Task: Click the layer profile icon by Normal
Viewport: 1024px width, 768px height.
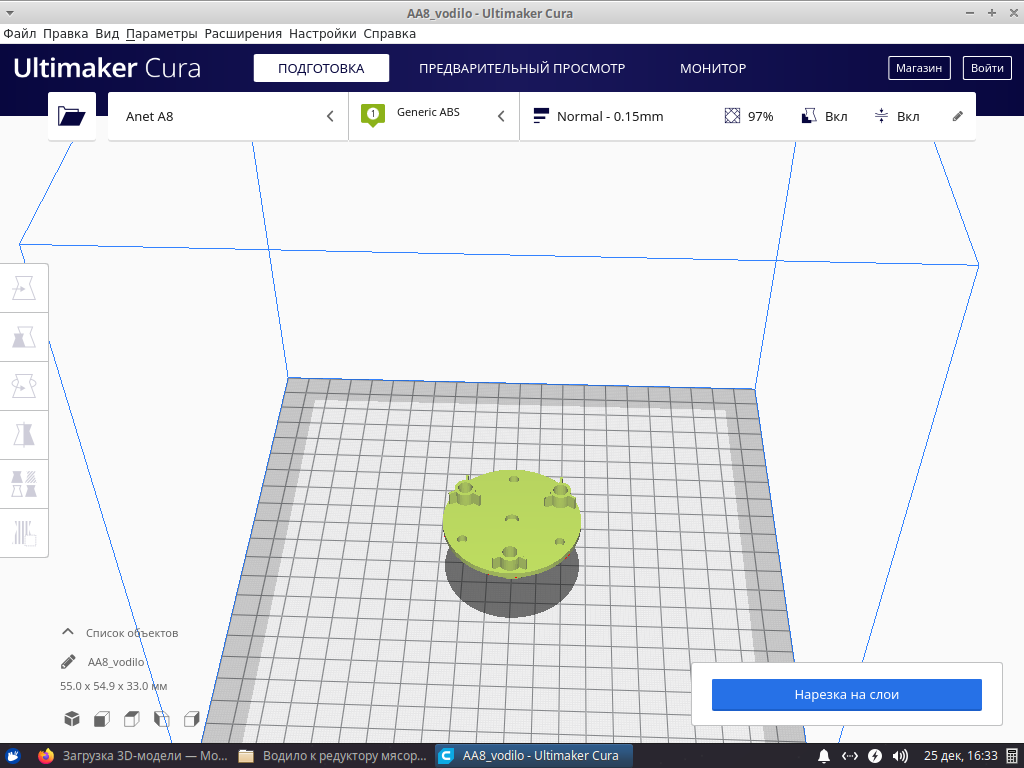Action: (541, 116)
